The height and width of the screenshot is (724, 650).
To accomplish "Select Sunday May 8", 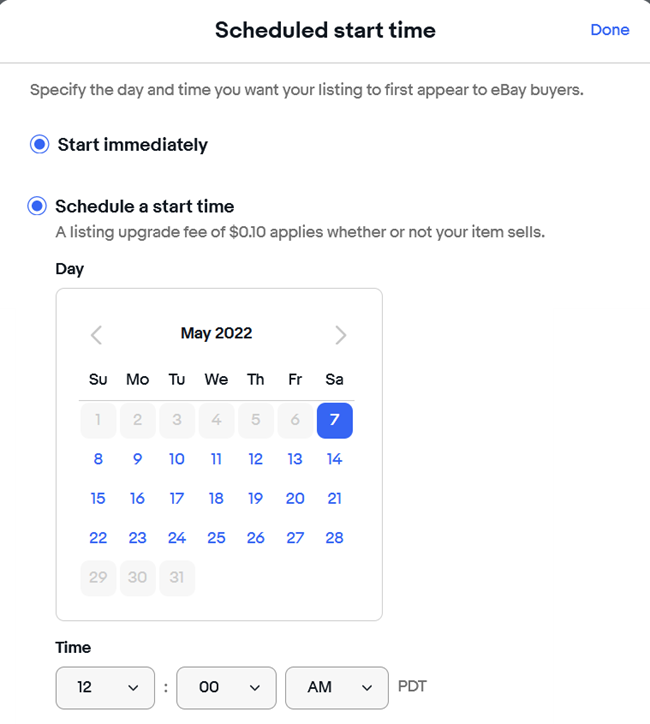I will (x=98, y=459).
